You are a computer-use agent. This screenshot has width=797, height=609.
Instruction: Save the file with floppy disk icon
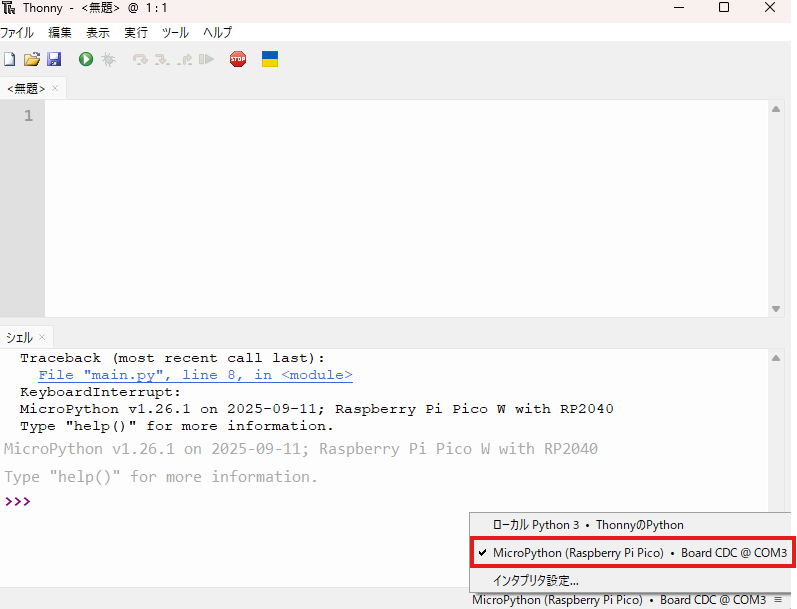click(x=54, y=59)
